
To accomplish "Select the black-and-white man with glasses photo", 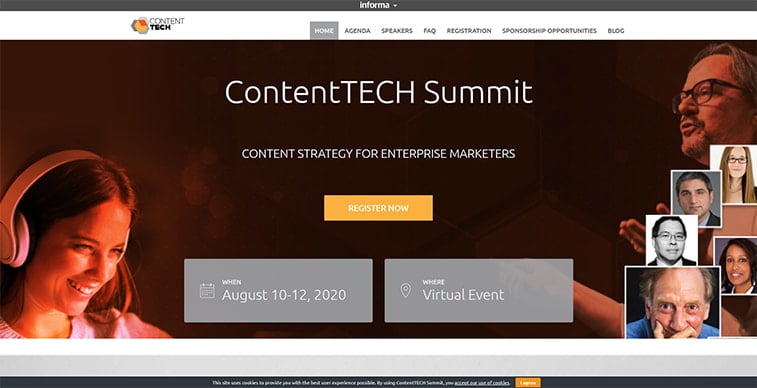I will [x=672, y=240].
